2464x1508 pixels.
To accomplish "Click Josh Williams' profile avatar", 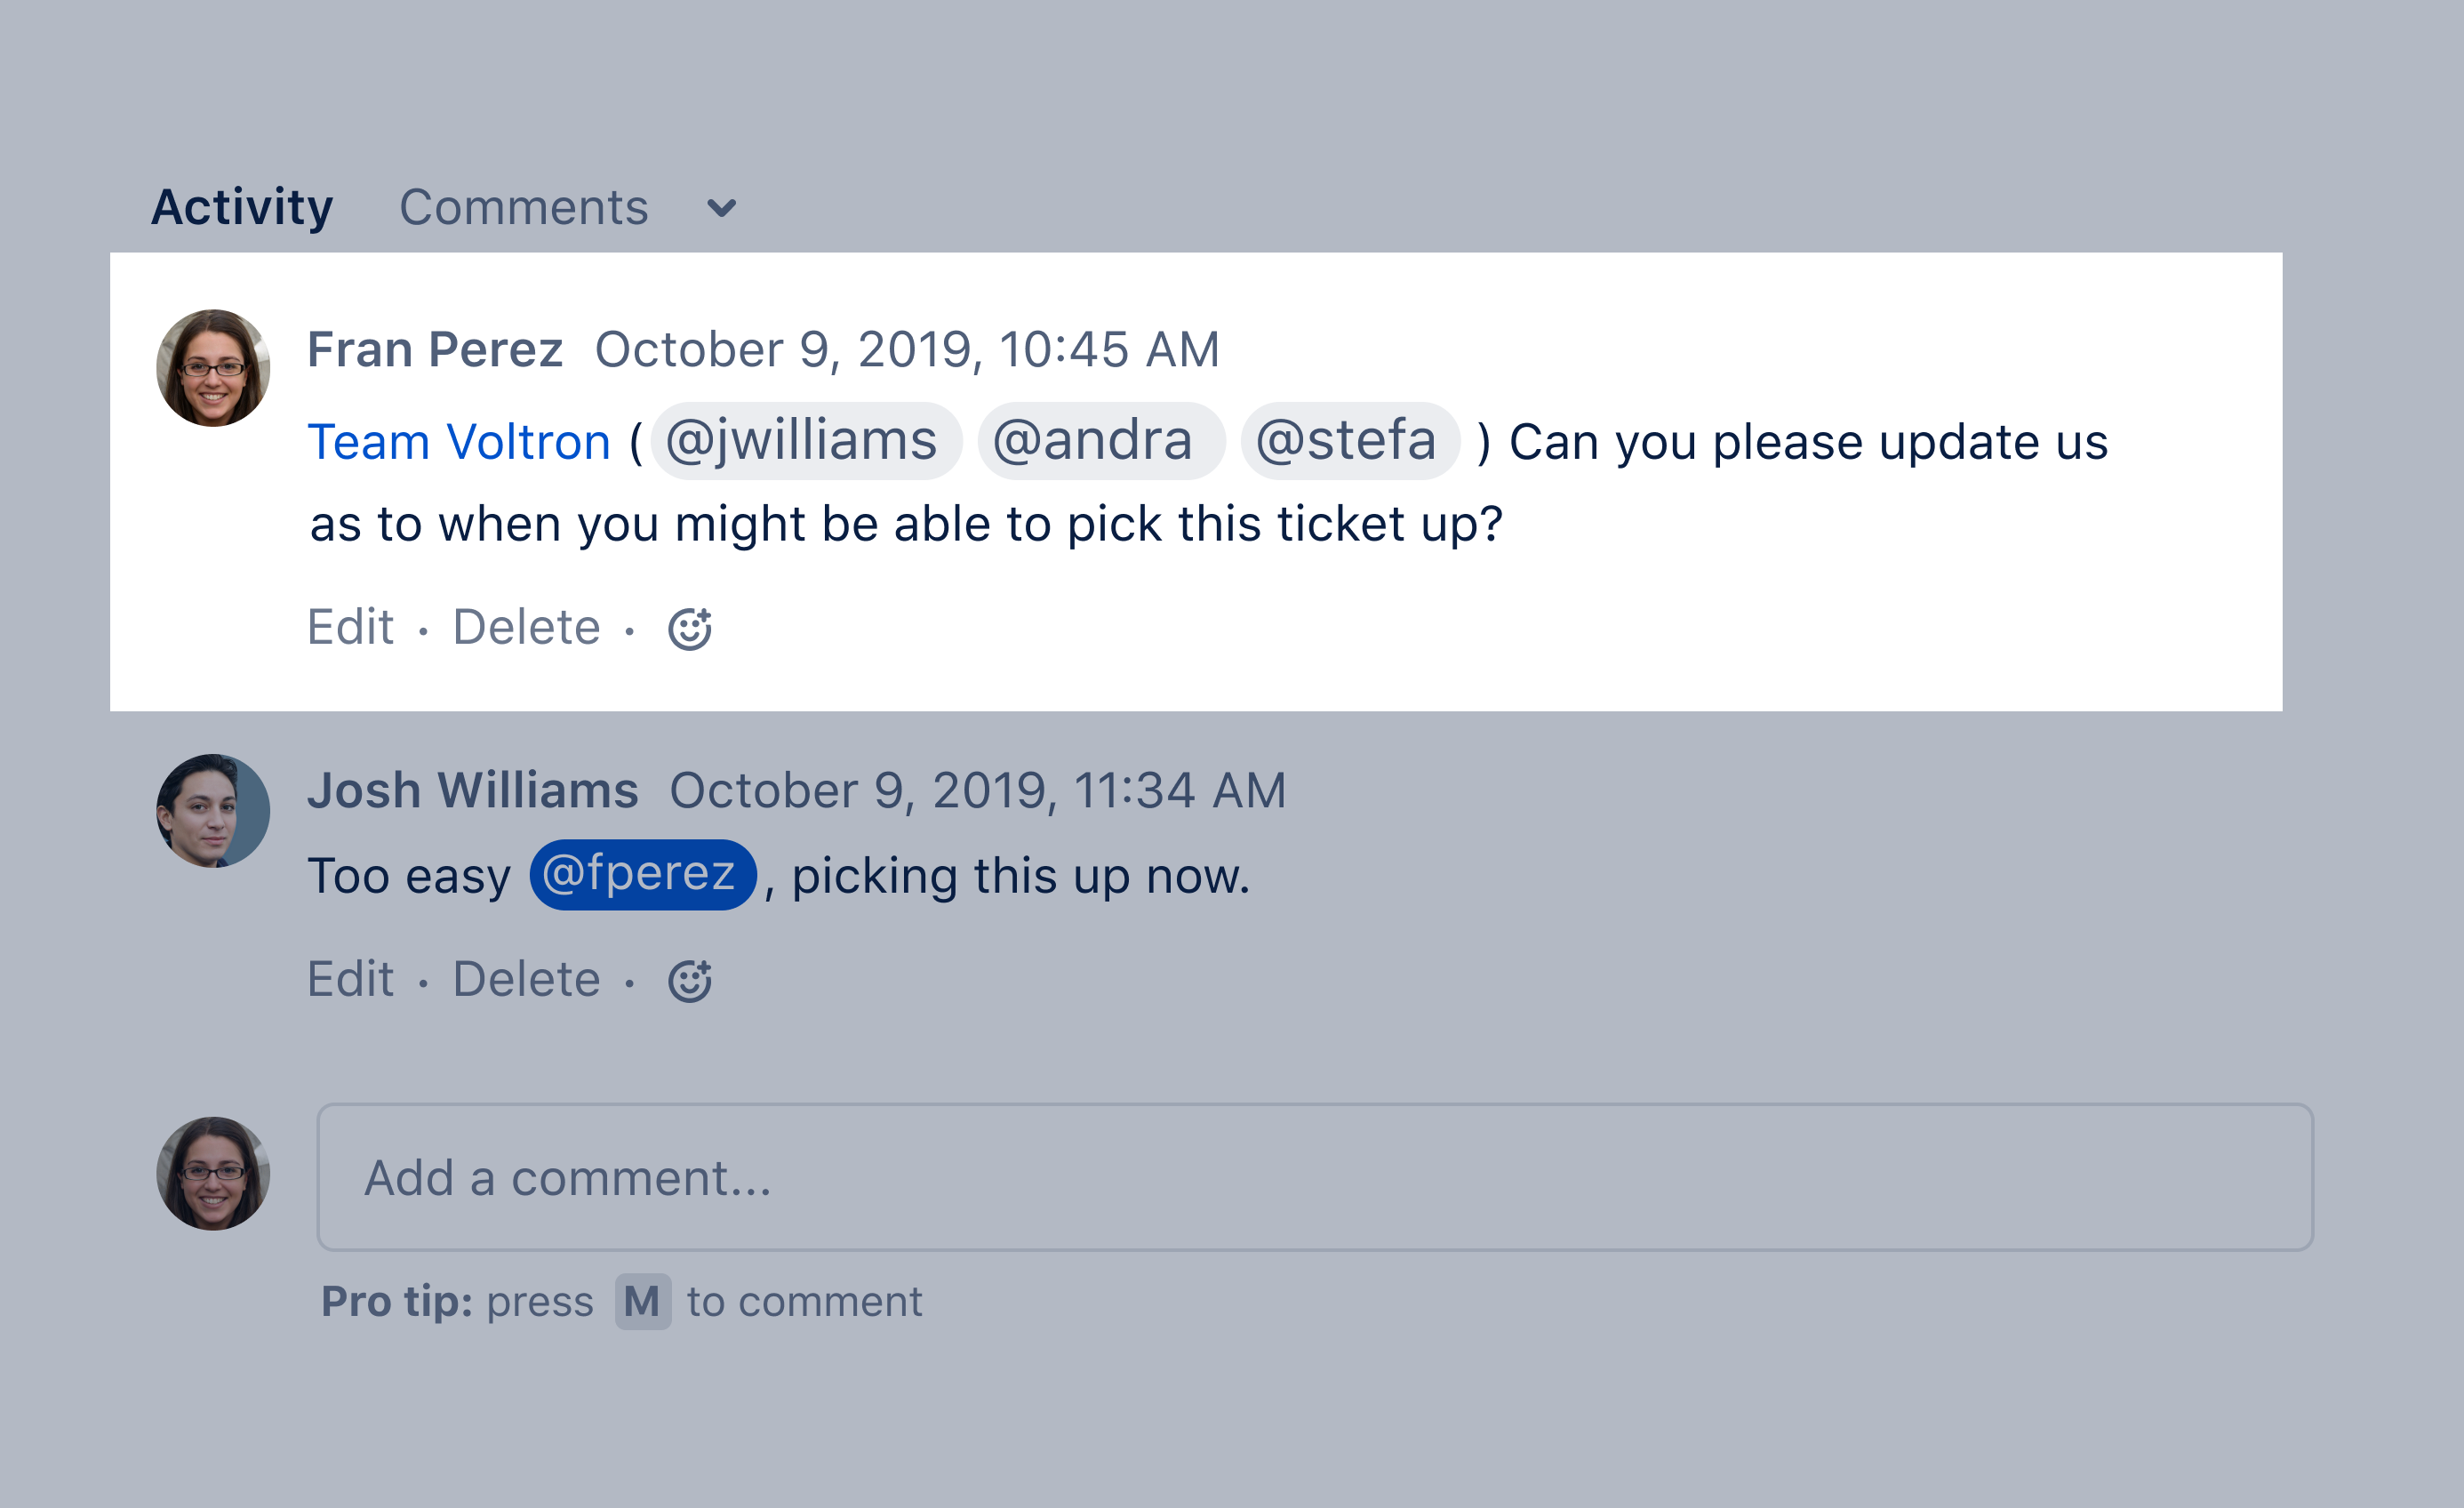I will tap(213, 811).
